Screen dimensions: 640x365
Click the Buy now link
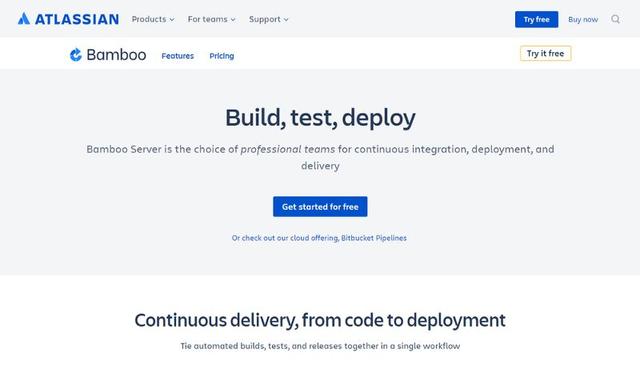tap(583, 19)
